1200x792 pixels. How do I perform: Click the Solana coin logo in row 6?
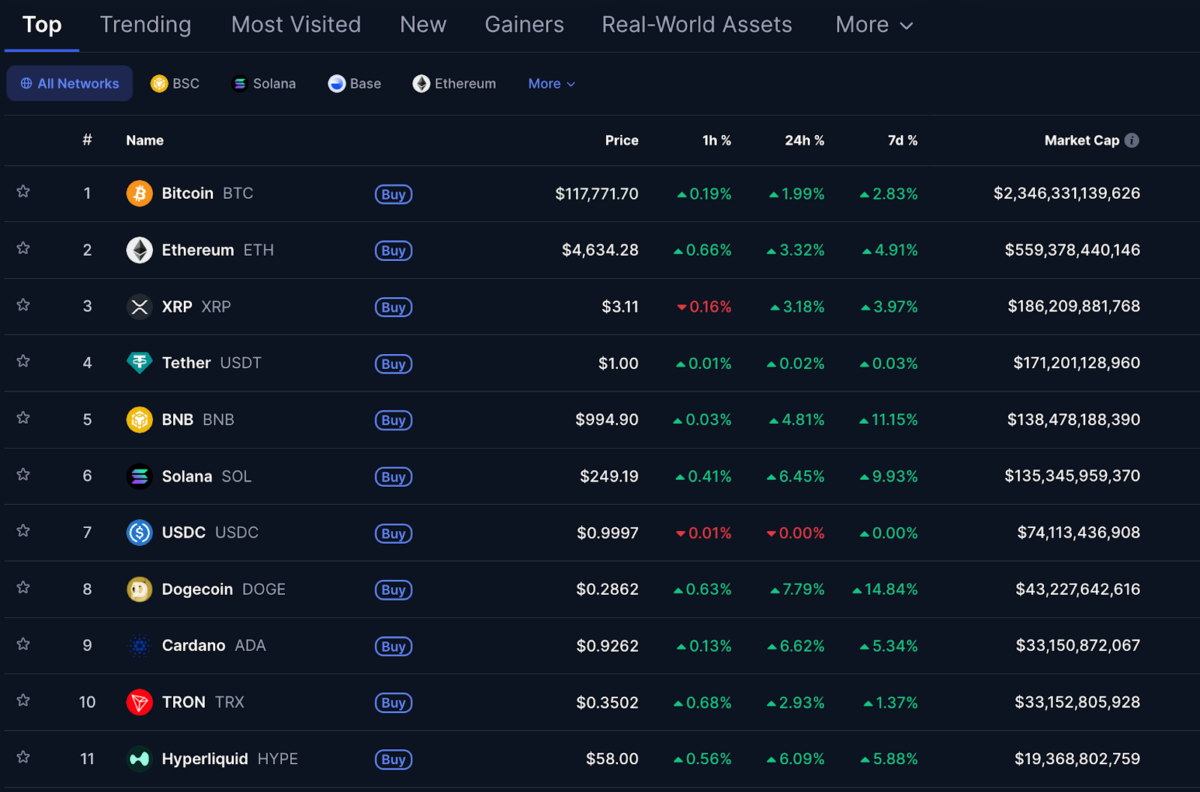point(139,476)
